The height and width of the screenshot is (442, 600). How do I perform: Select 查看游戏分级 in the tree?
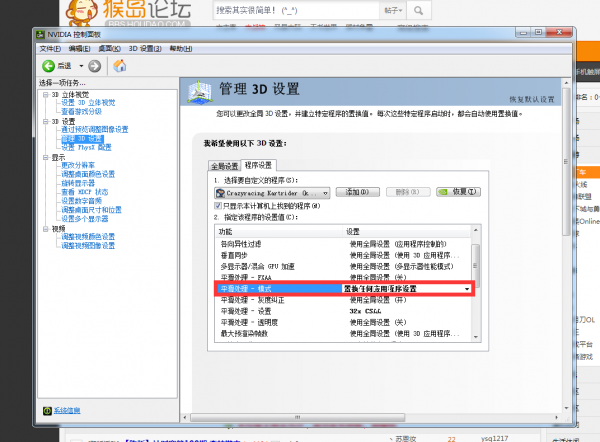81,112
